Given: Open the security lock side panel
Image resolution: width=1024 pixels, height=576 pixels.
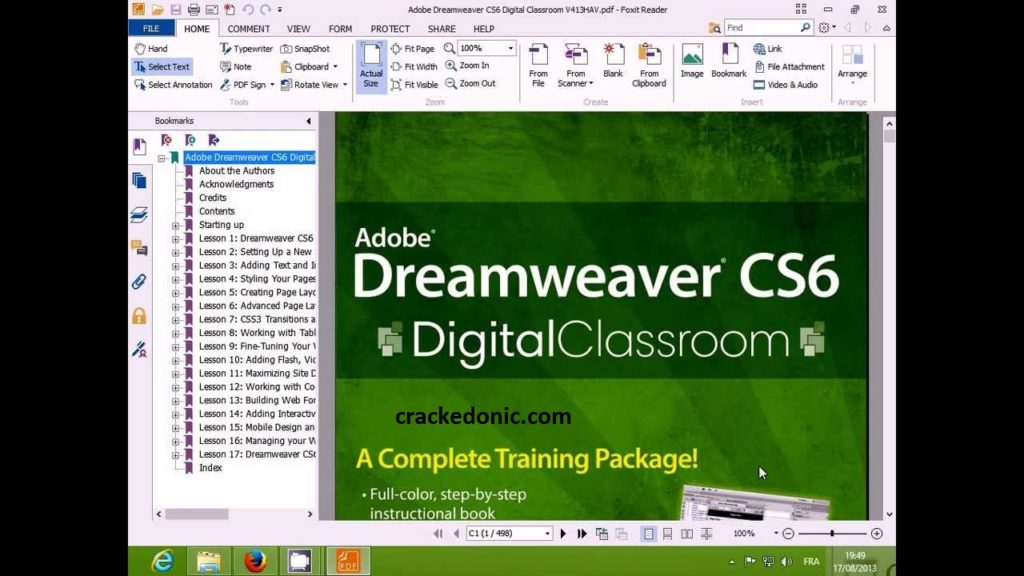Looking at the screenshot, I should pos(139,316).
